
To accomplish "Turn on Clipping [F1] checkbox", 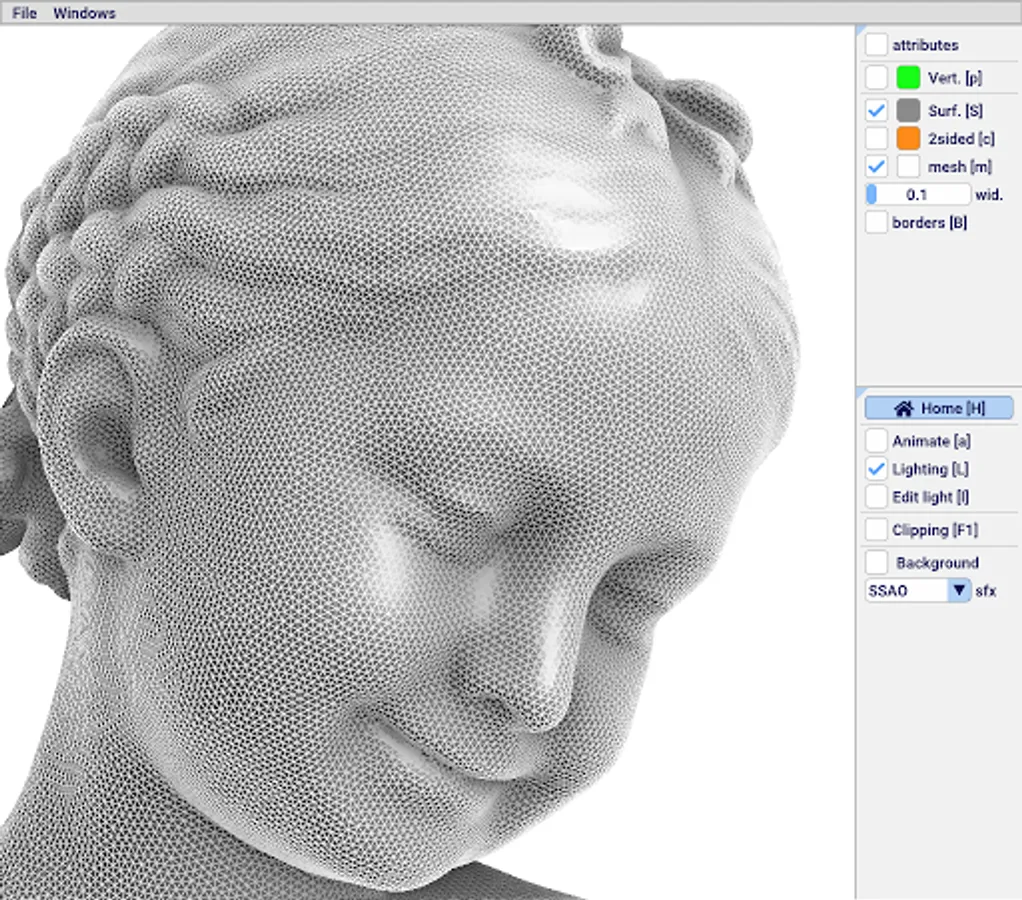I will tap(876, 530).
